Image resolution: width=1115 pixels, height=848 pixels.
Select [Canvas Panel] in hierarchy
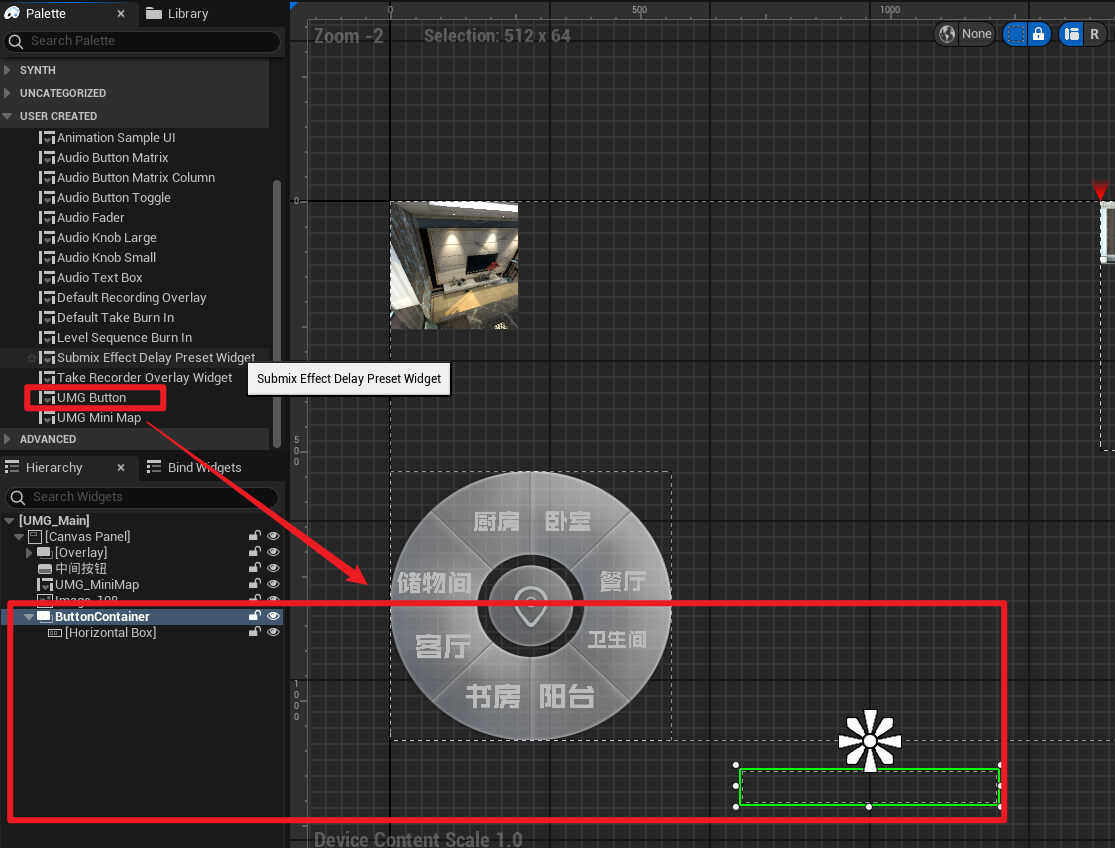coord(87,537)
